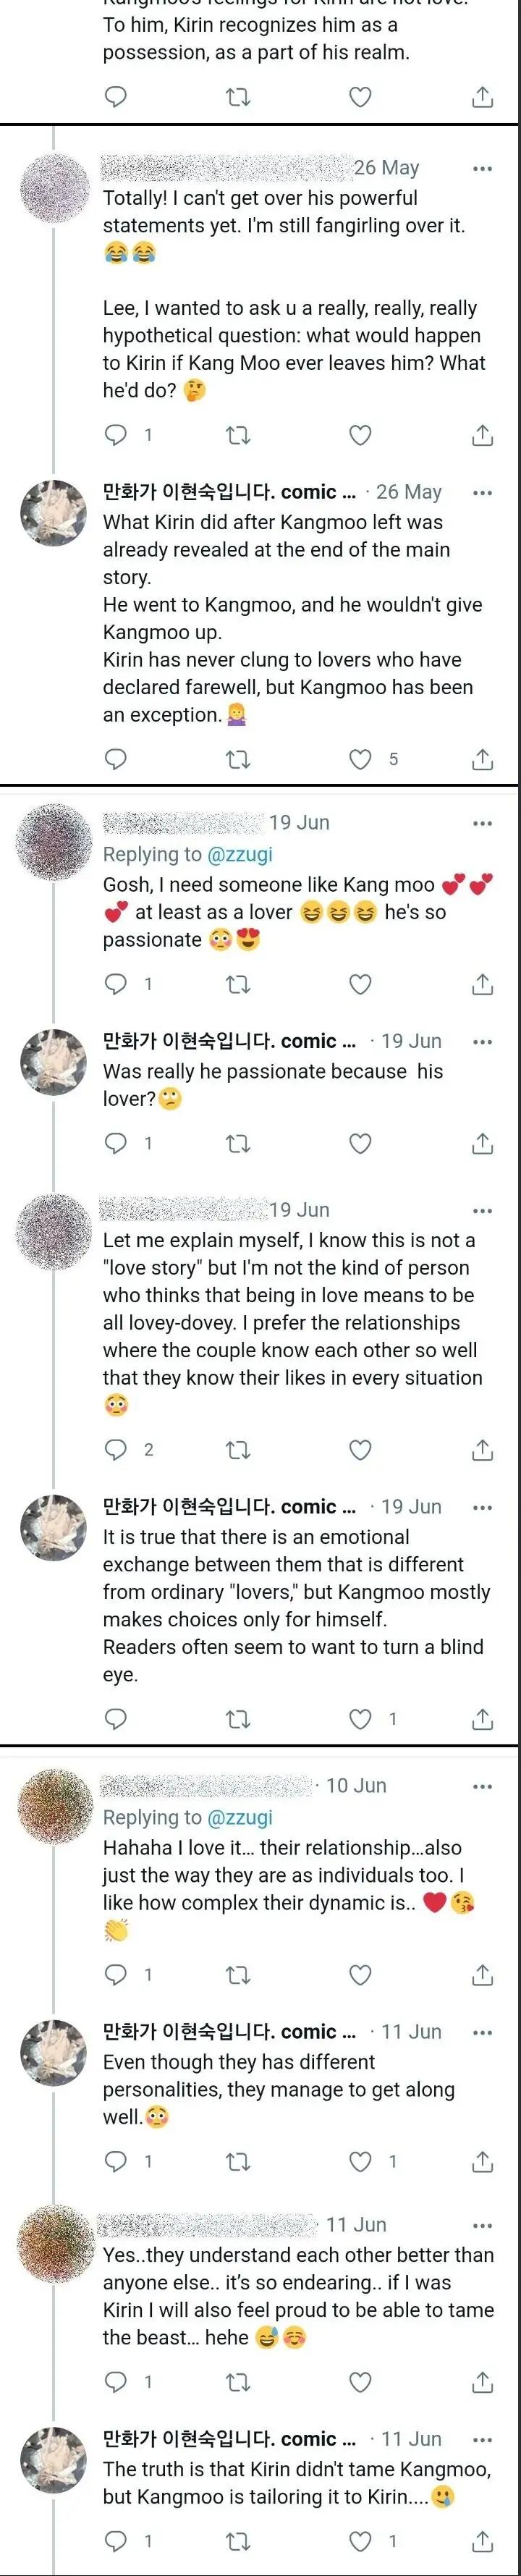The height and width of the screenshot is (2576, 521).
Task: Open more options on 'Hahaha I love it' tweet
Action: click(482, 1786)
